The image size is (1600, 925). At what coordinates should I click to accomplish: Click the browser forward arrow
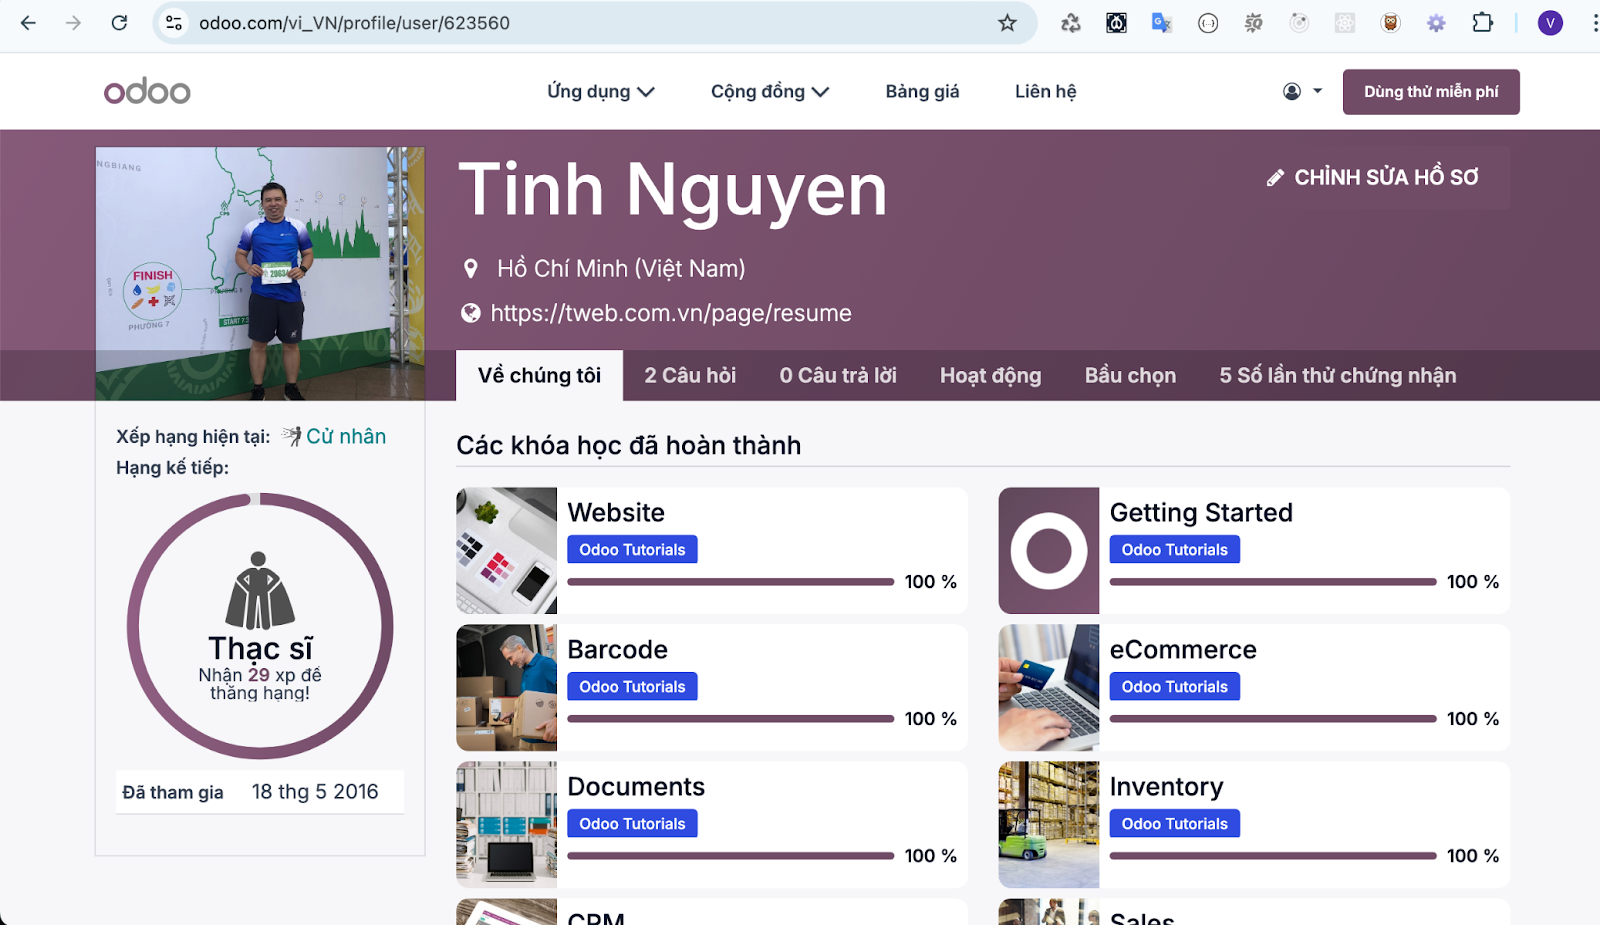(73, 22)
